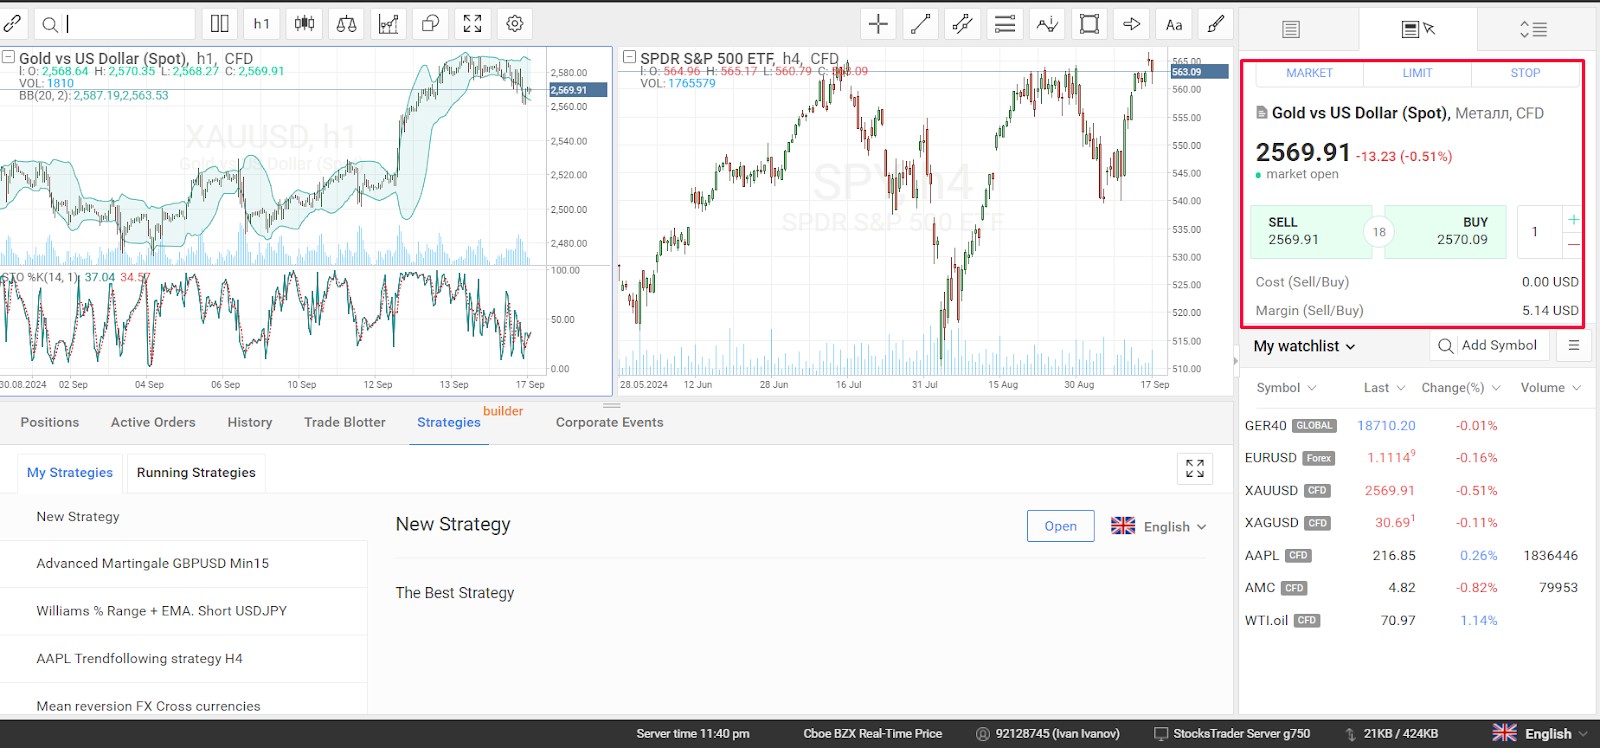Screen dimensions: 1600x748
Task: Select Advanced Martingale GBPUSD Min15 strategy
Action: click(x=184, y=564)
